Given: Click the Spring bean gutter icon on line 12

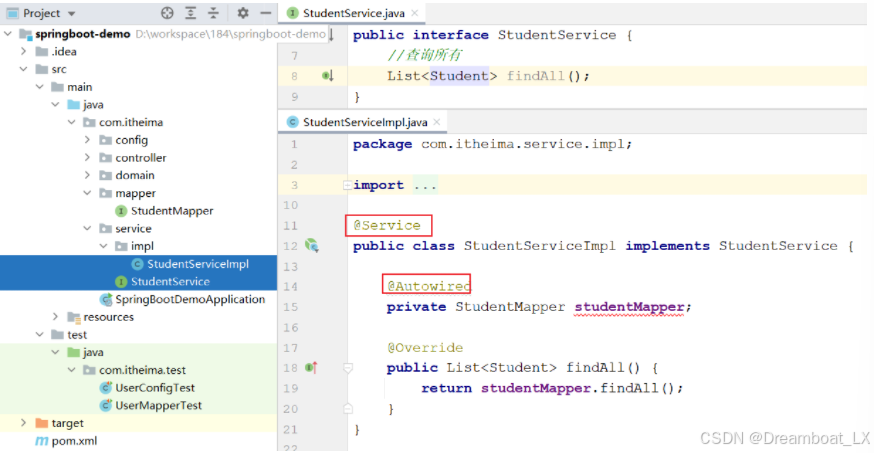Looking at the screenshot, I should click(312, 245).
